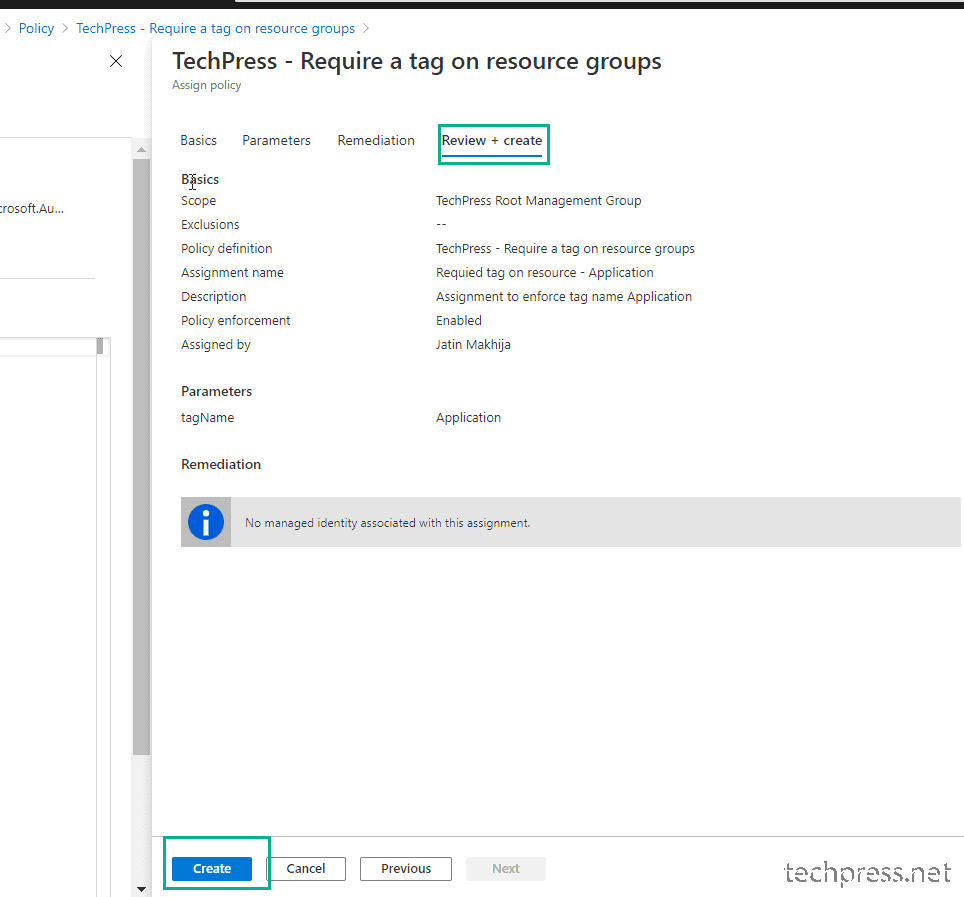Image resolution: width=964 pixels, height=897 pixels.
Task: Click the left pane vertical scrollbar thumb
Action: (141, 456)
